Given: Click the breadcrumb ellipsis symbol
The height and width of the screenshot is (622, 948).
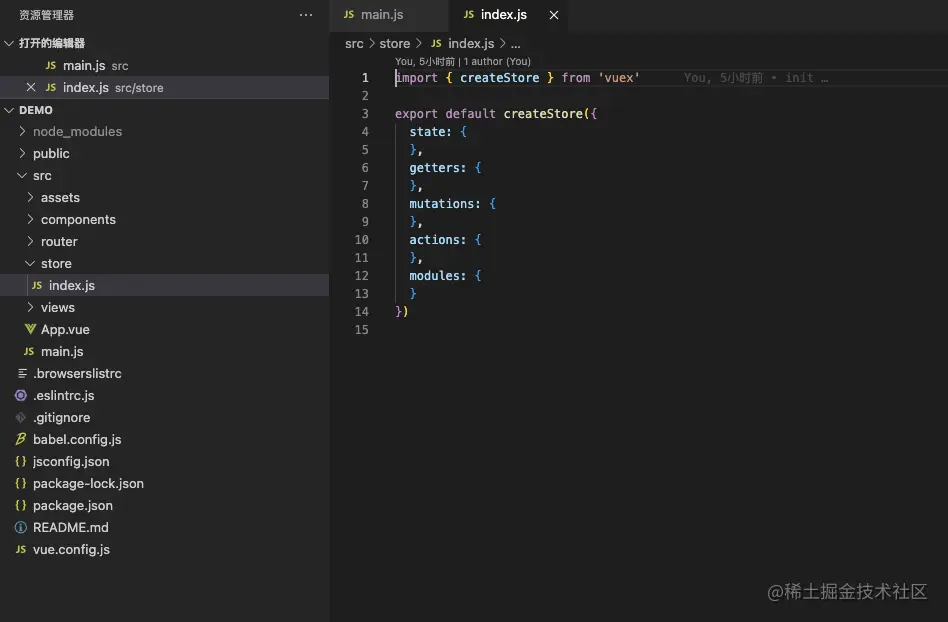Looking at the screenshot, I should [x=516, y=44].
